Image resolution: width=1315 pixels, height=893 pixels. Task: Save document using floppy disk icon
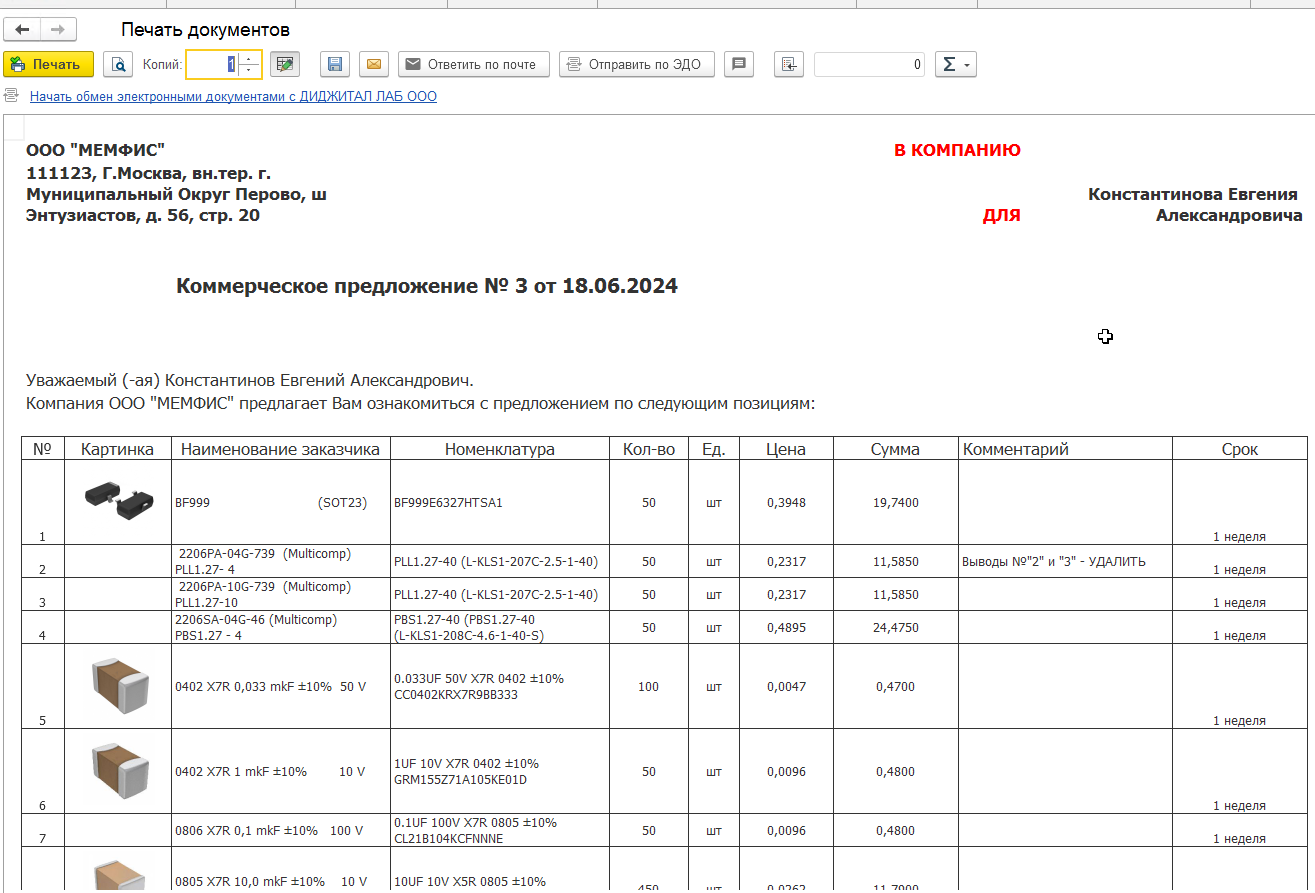click(x=335, y=65)
